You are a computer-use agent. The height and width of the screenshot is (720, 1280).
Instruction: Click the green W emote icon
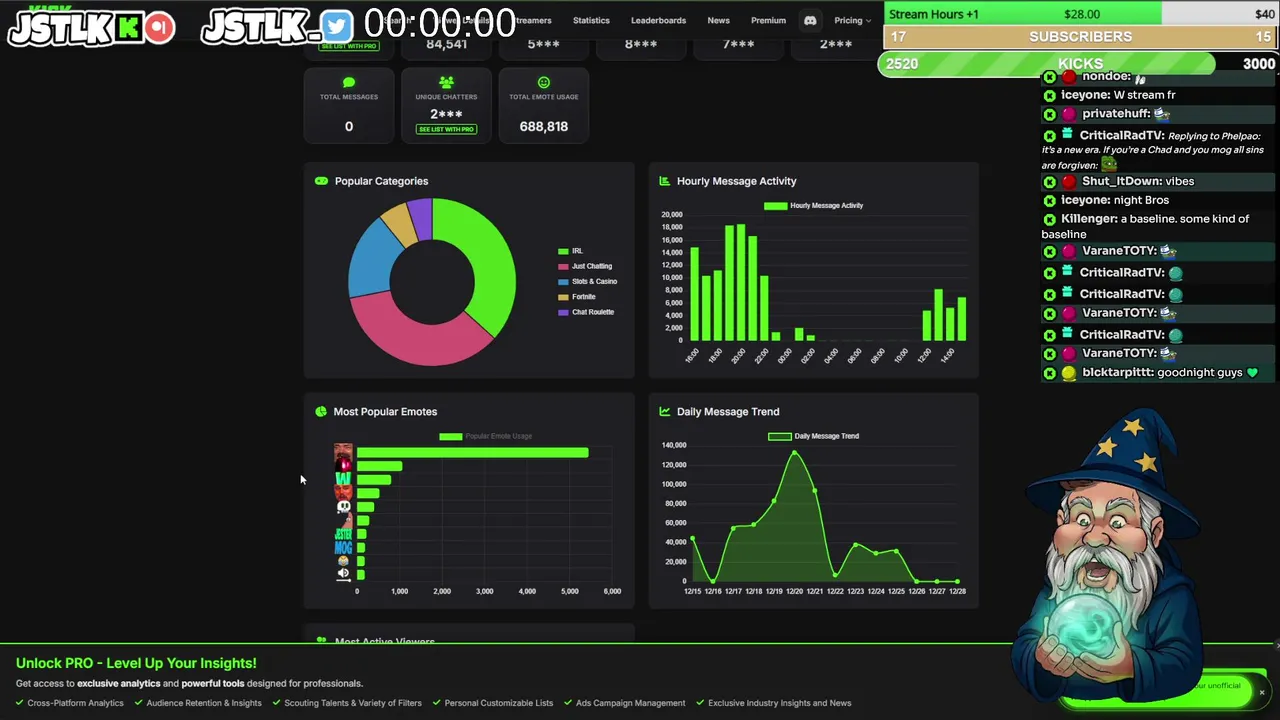point(343,479)
